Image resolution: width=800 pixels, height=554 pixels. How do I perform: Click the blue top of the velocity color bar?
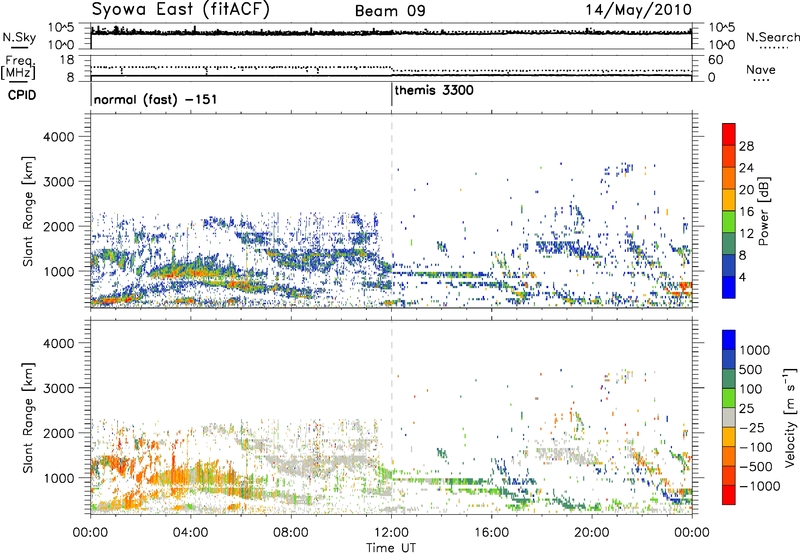point(729,340)
